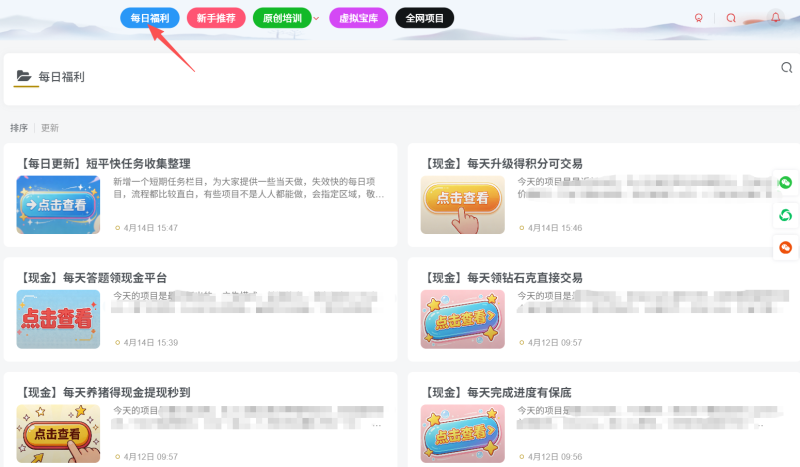Expand the 原创培训 dropdown arrow

tap(316, 18)
